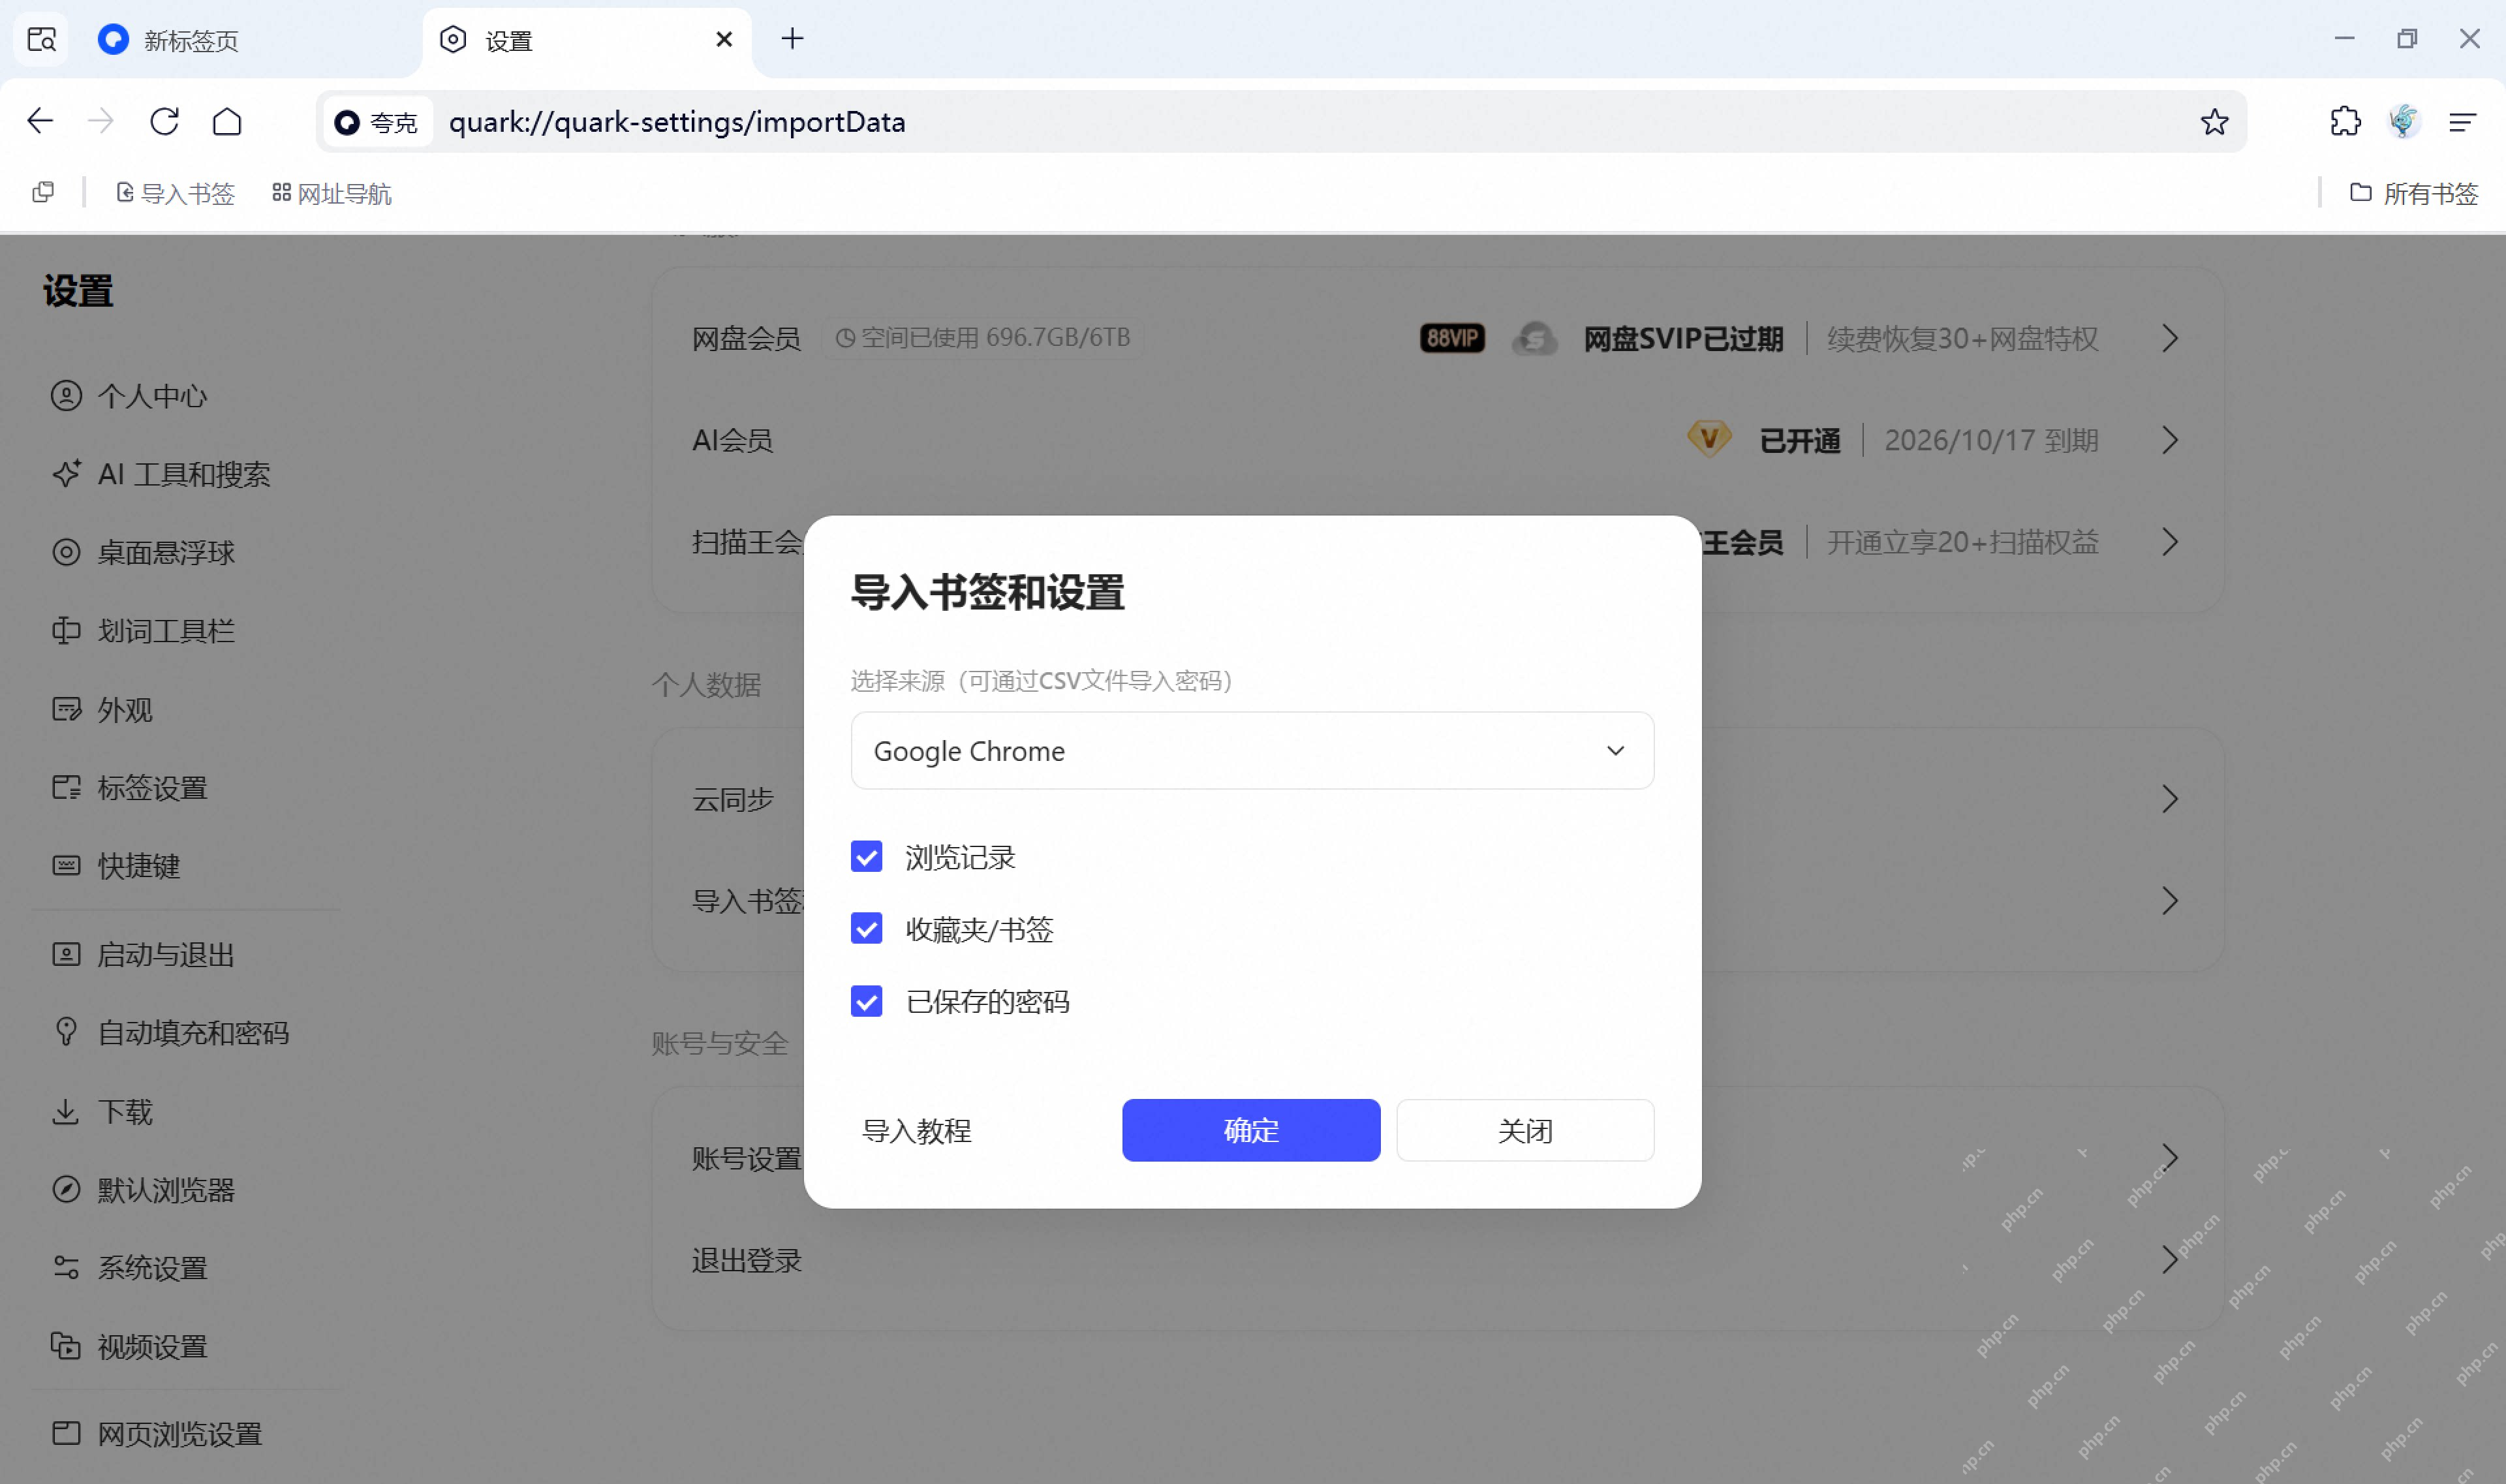Open the tab search icon at top left
This screenshot has height=1484, width=2506.
coord(41,40)
